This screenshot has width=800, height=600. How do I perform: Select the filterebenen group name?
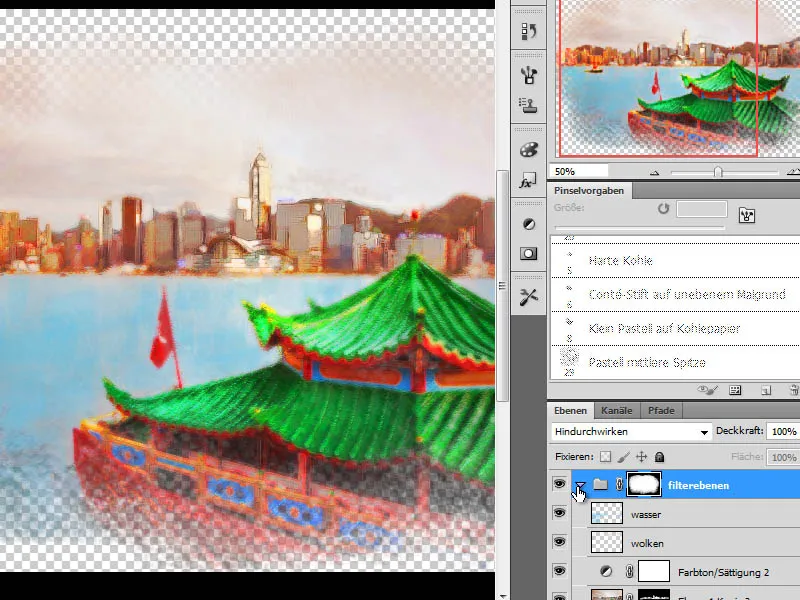coord(698,486)
